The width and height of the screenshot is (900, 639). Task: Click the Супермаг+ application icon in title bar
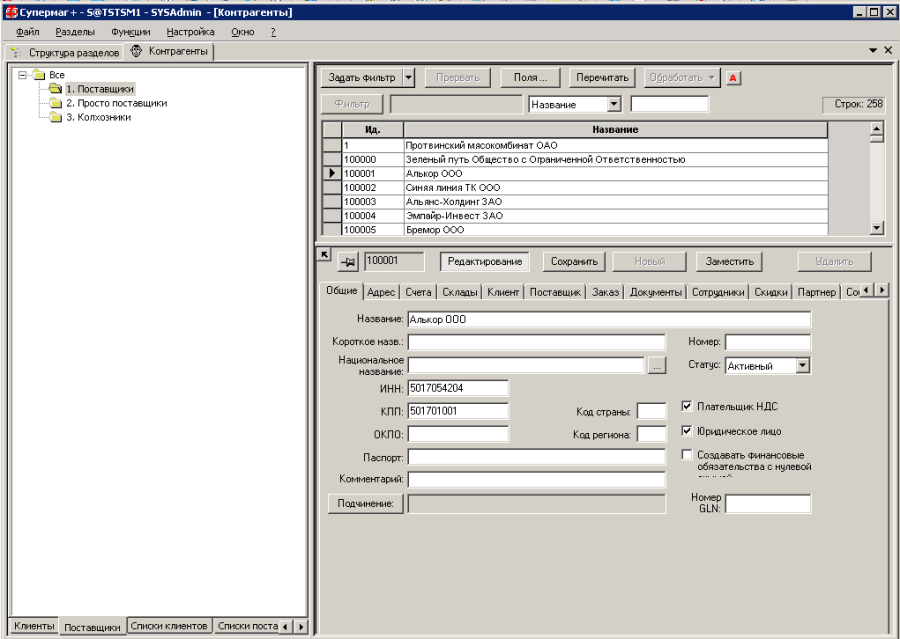10,12
